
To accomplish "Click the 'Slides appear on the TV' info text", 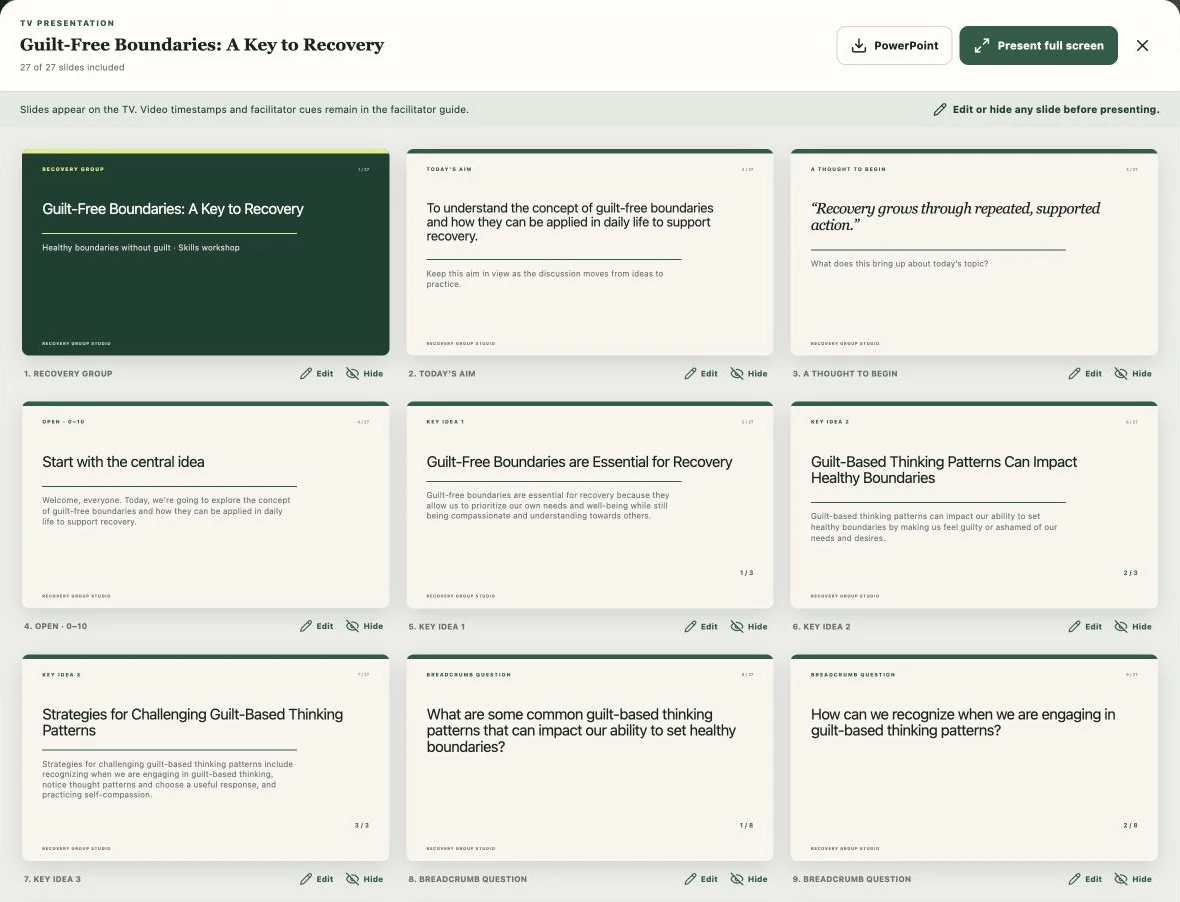I will [244, 109].
